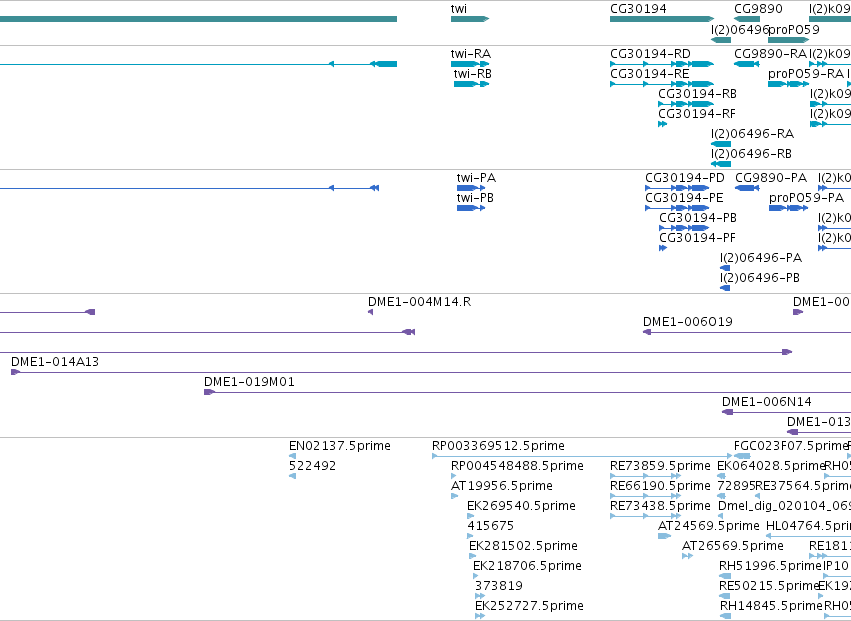Image resolution: width=851 pixels, height=621 pixels.
Task: Click protein twi-PA label
Action: pos(476,178)
